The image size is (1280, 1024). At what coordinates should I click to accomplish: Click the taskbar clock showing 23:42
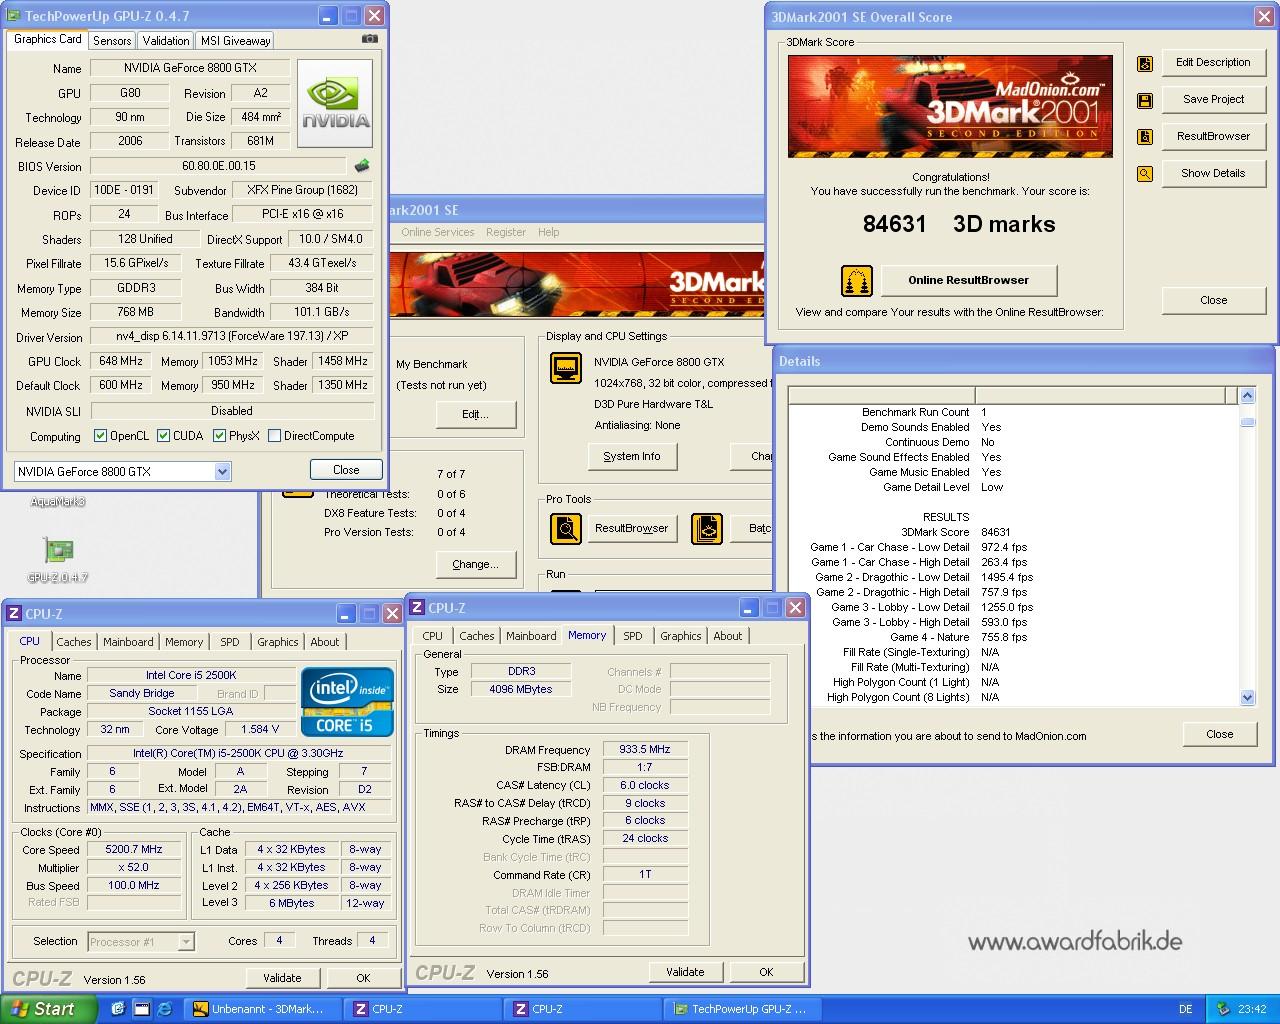(1252, 1009)
